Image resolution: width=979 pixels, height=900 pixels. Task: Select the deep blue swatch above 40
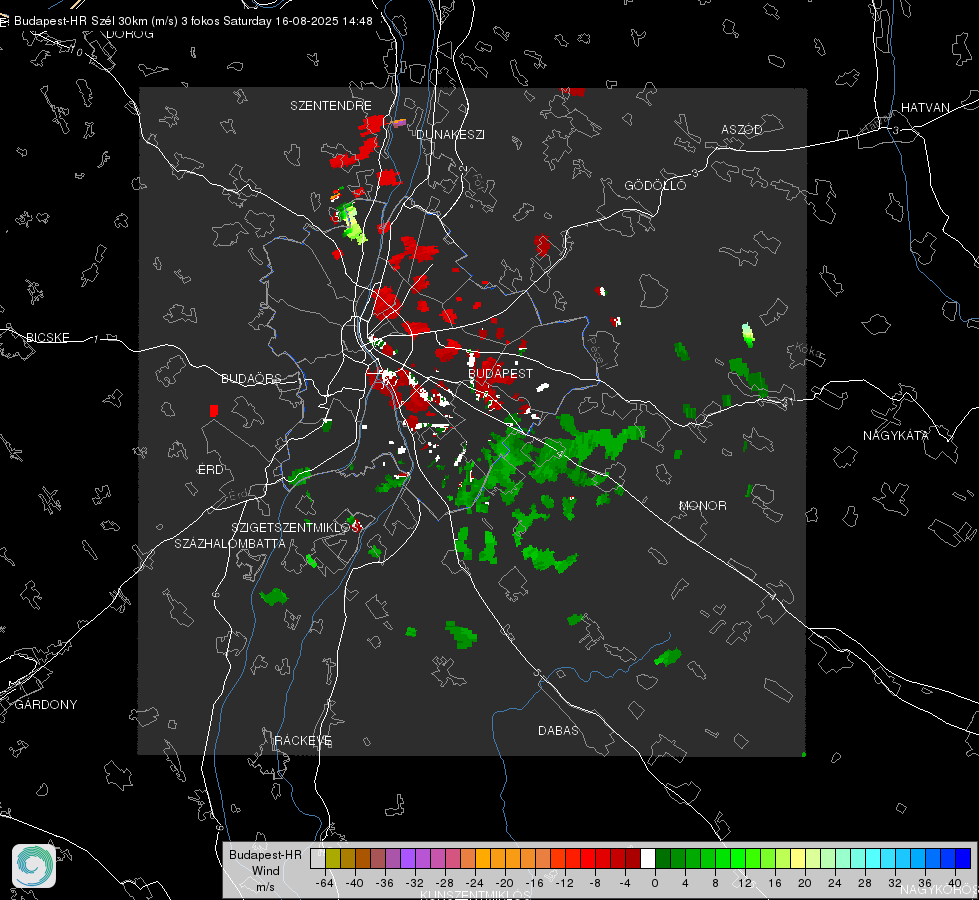pos(963,858)
